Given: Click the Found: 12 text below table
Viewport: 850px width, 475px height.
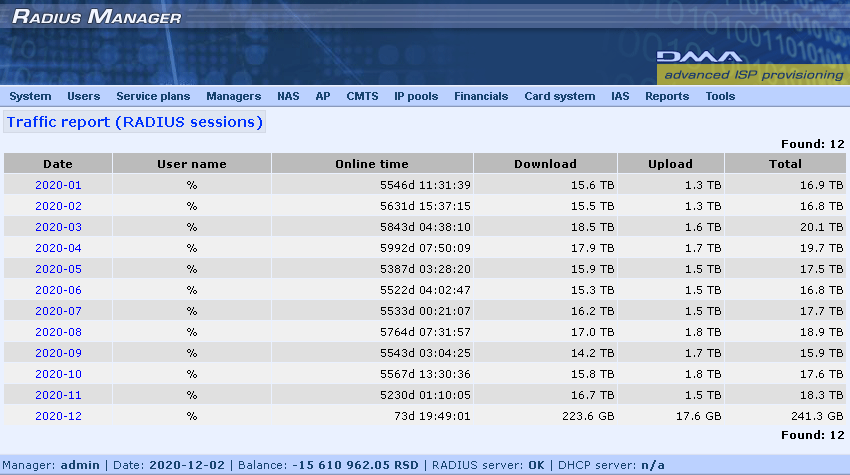Looking at the screenshot, I should point(813,435).
